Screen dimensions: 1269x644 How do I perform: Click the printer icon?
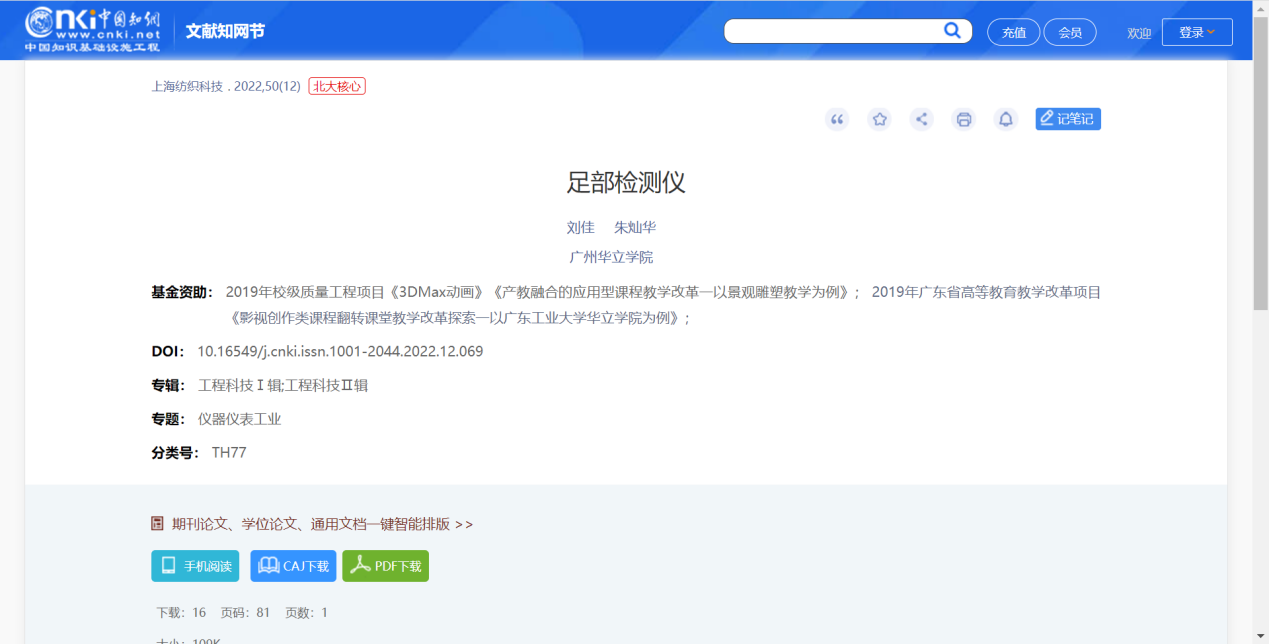[x=964, y=120]
